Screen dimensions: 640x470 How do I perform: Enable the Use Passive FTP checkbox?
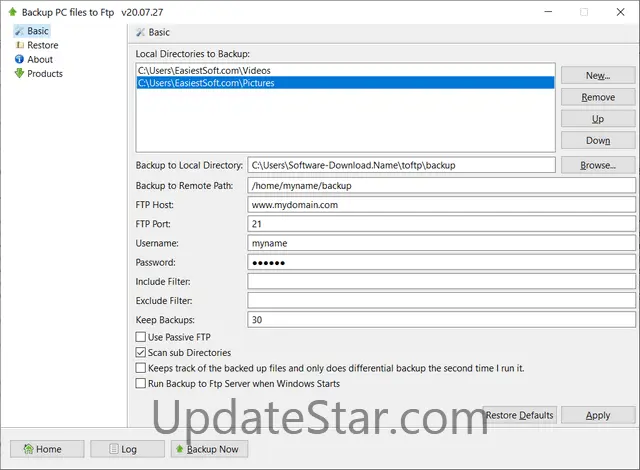[x=141, y=337]
